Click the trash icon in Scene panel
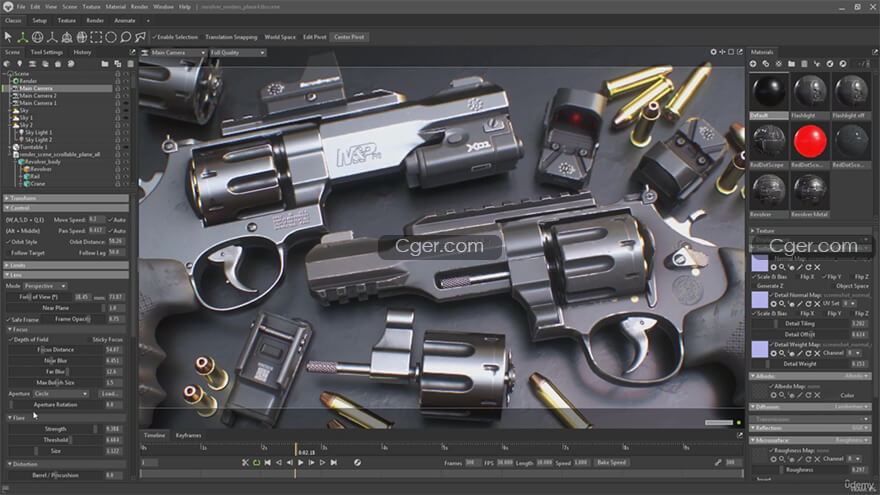Viewport: 880px width, 495px height. pyautogui.click(x=130, y=64)
